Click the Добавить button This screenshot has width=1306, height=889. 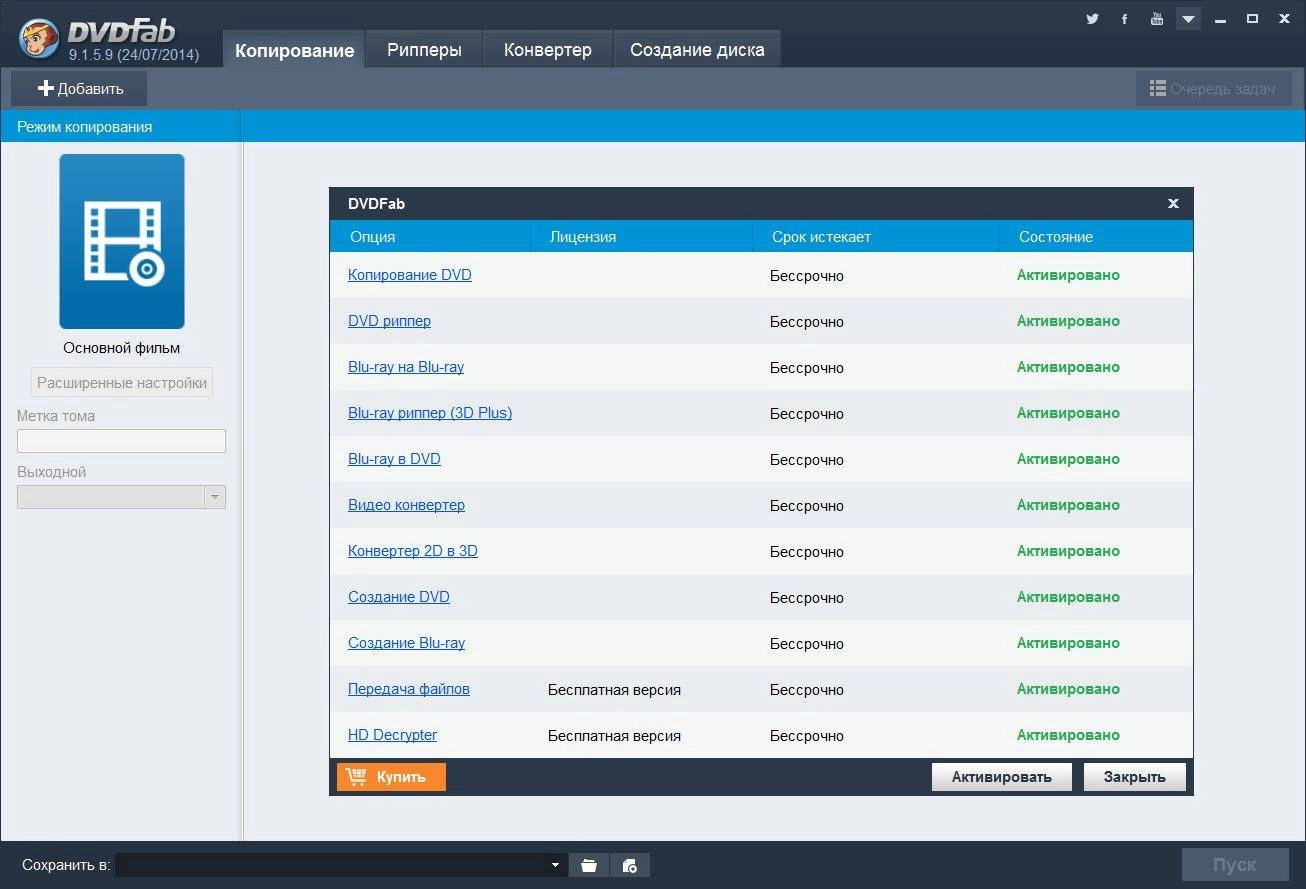coord(80,89)
